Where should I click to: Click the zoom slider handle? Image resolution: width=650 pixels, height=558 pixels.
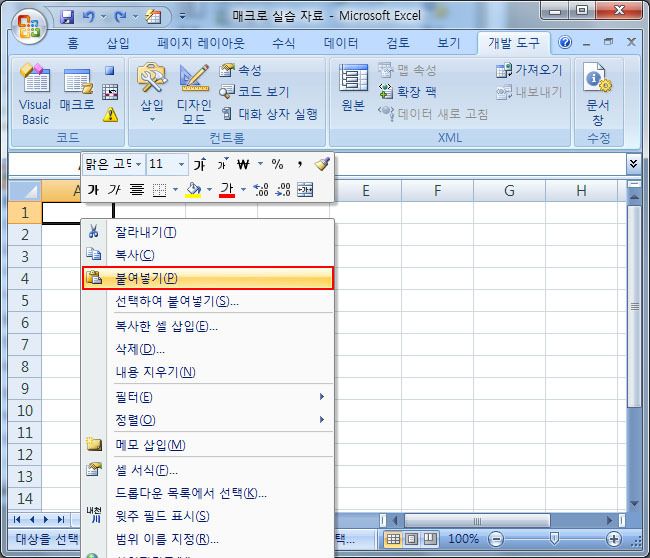click(x=554, y=539)
